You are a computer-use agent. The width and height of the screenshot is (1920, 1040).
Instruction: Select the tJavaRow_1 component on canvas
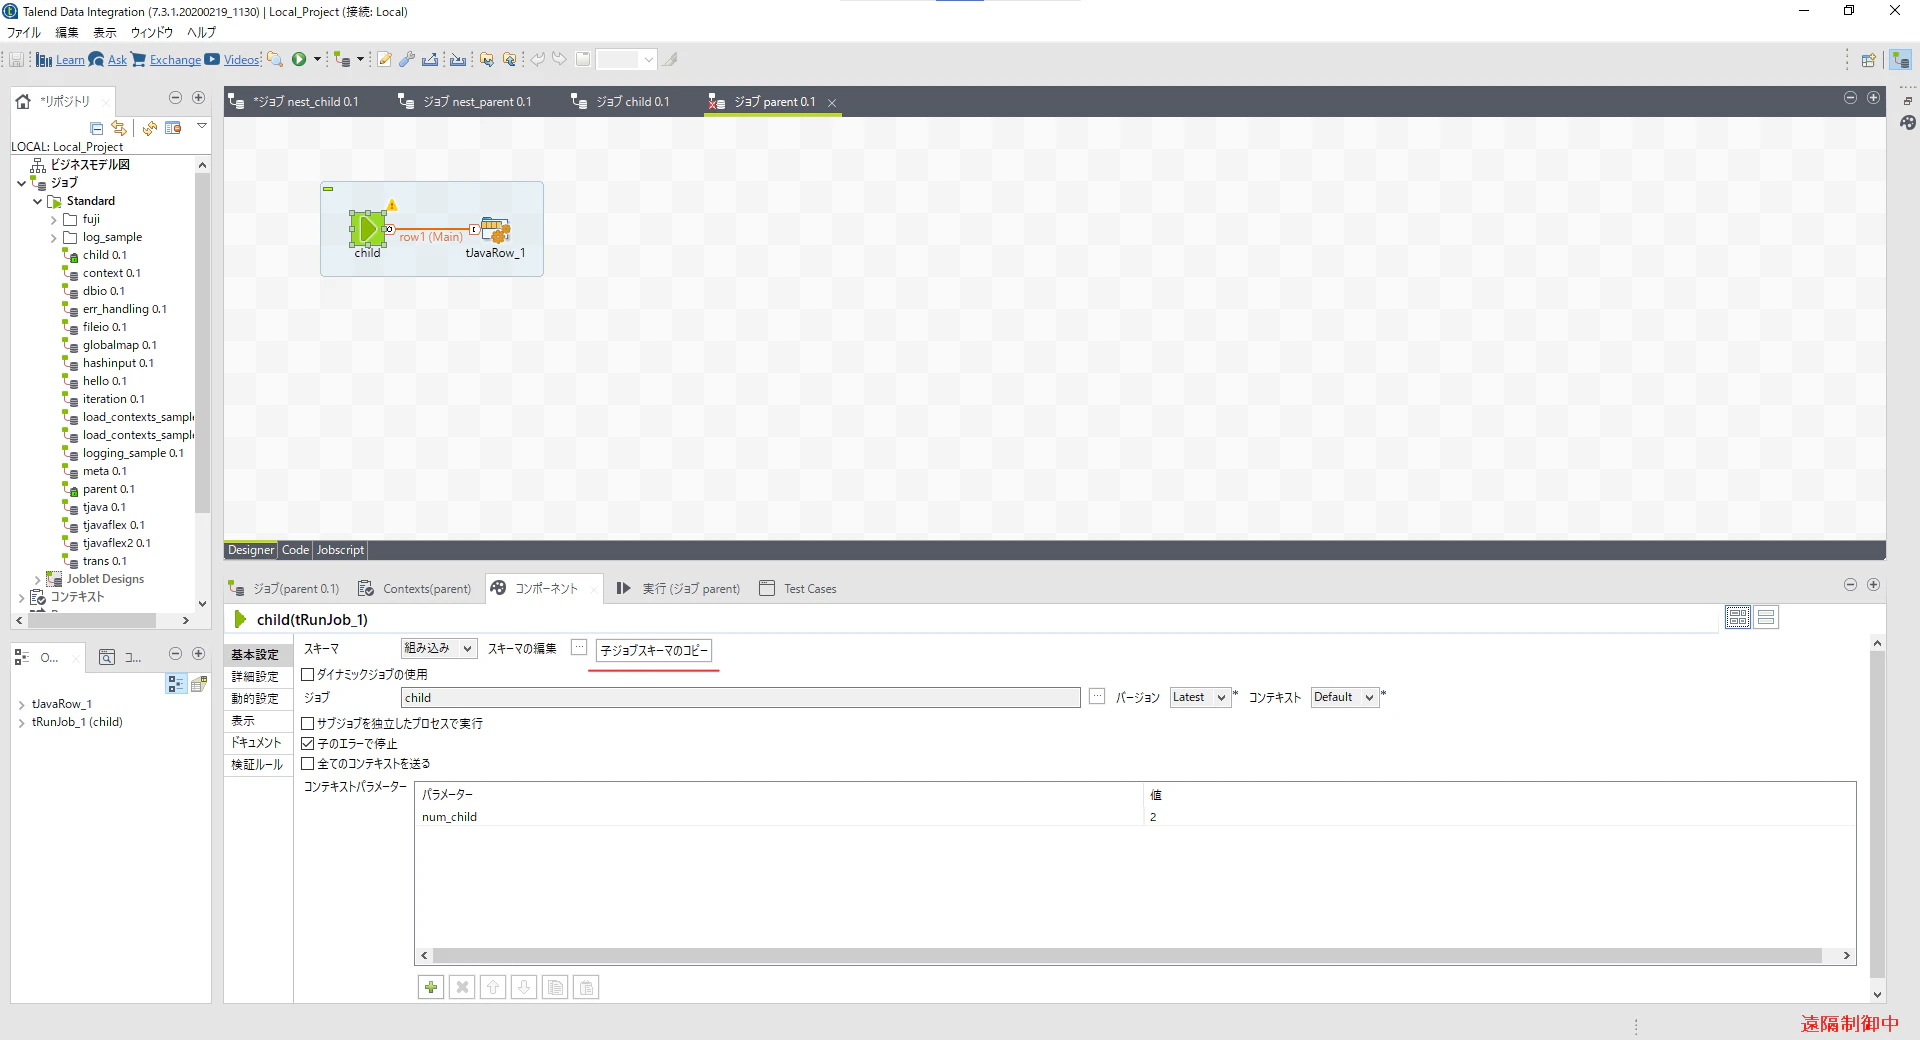pyautogui.click(x=495, y=231)
